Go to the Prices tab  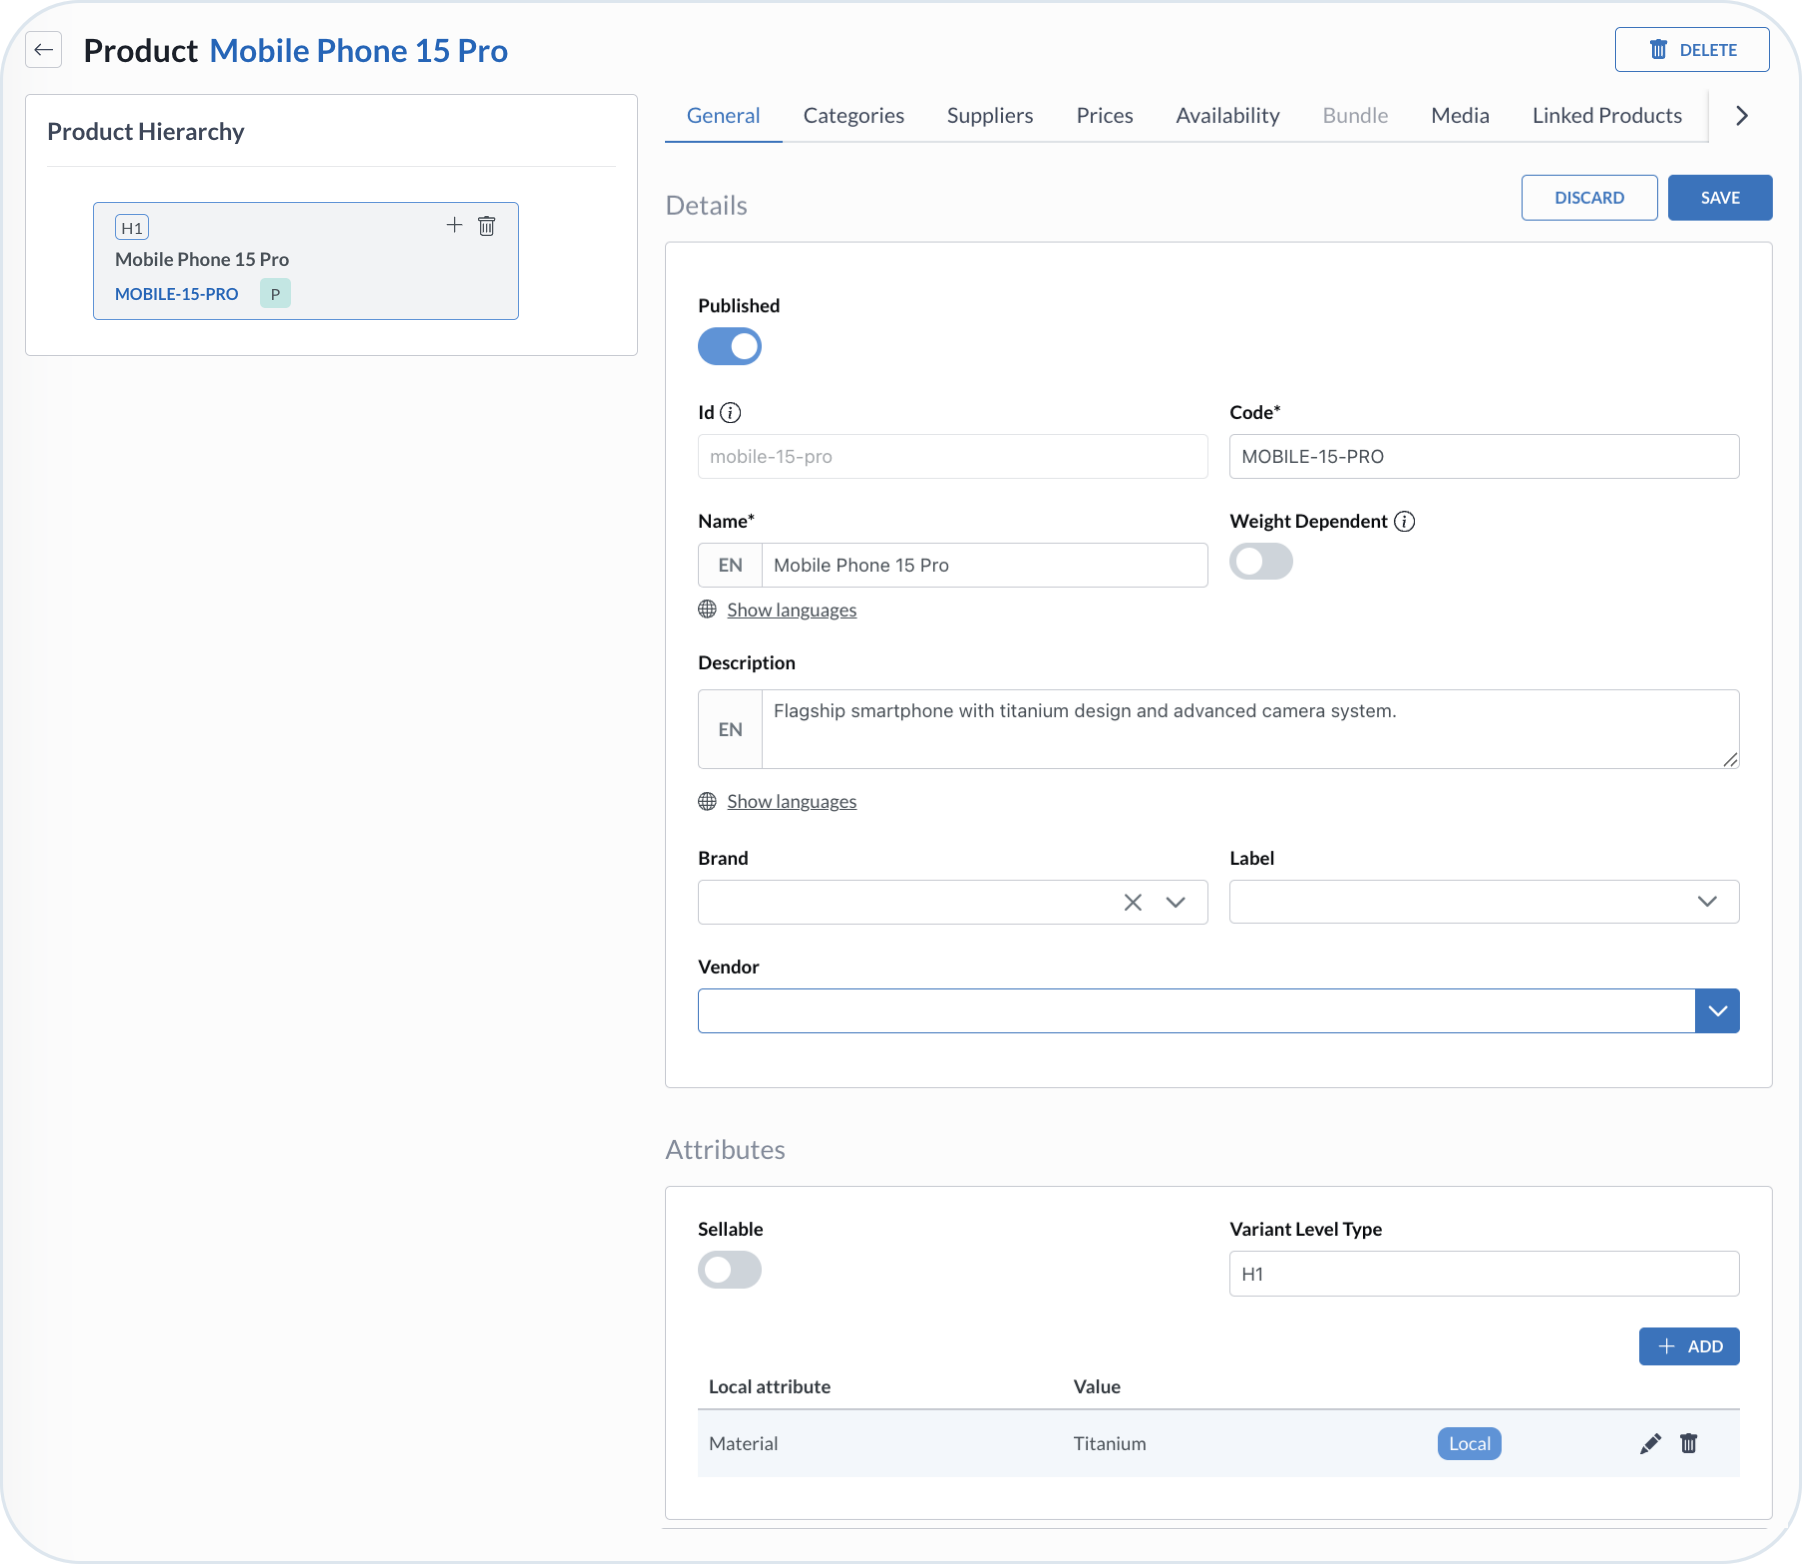(x=1105, y=116)
